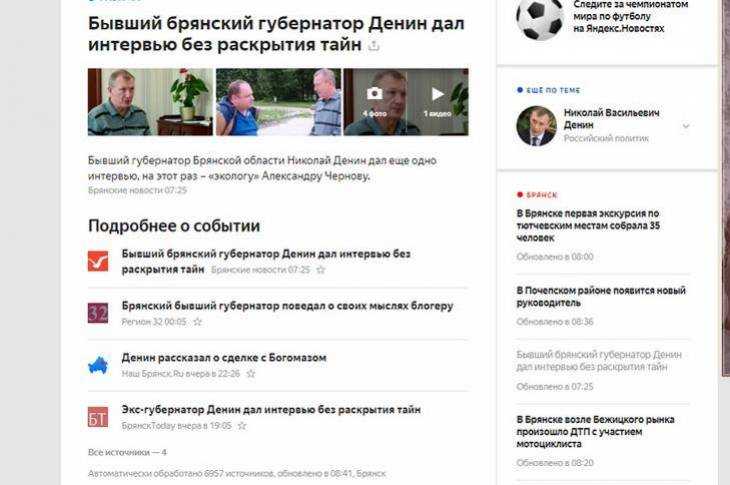Click the Регион 32 source logo
This screenshot has height=485, width=730.
click(x=98, y=313)
